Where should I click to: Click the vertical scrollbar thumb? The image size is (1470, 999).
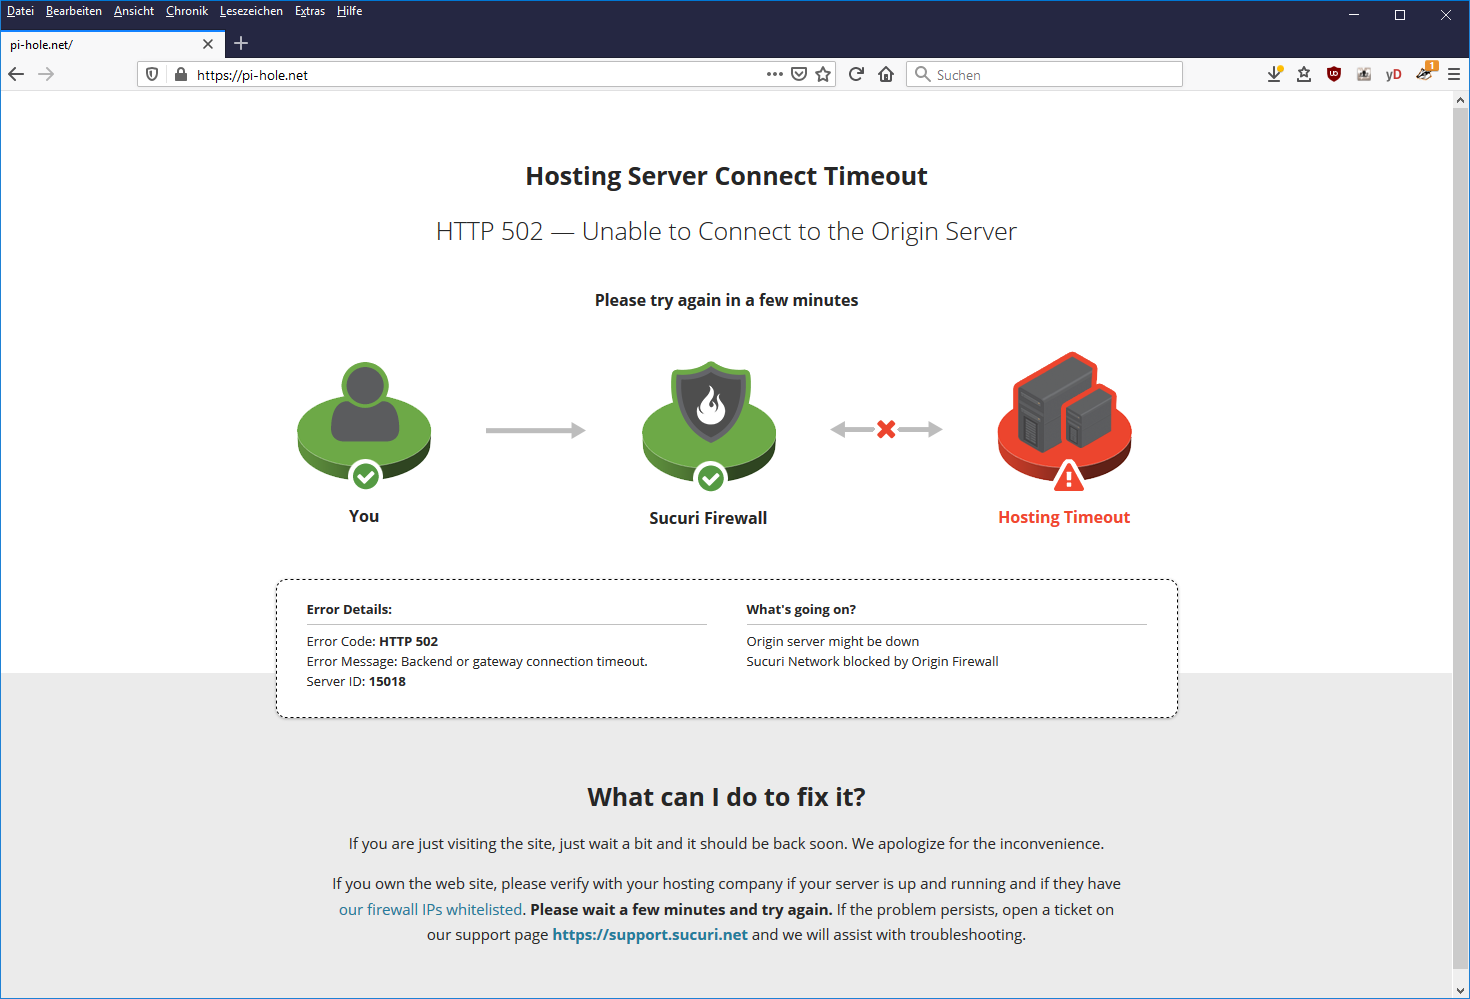[x=1461, y=538]
